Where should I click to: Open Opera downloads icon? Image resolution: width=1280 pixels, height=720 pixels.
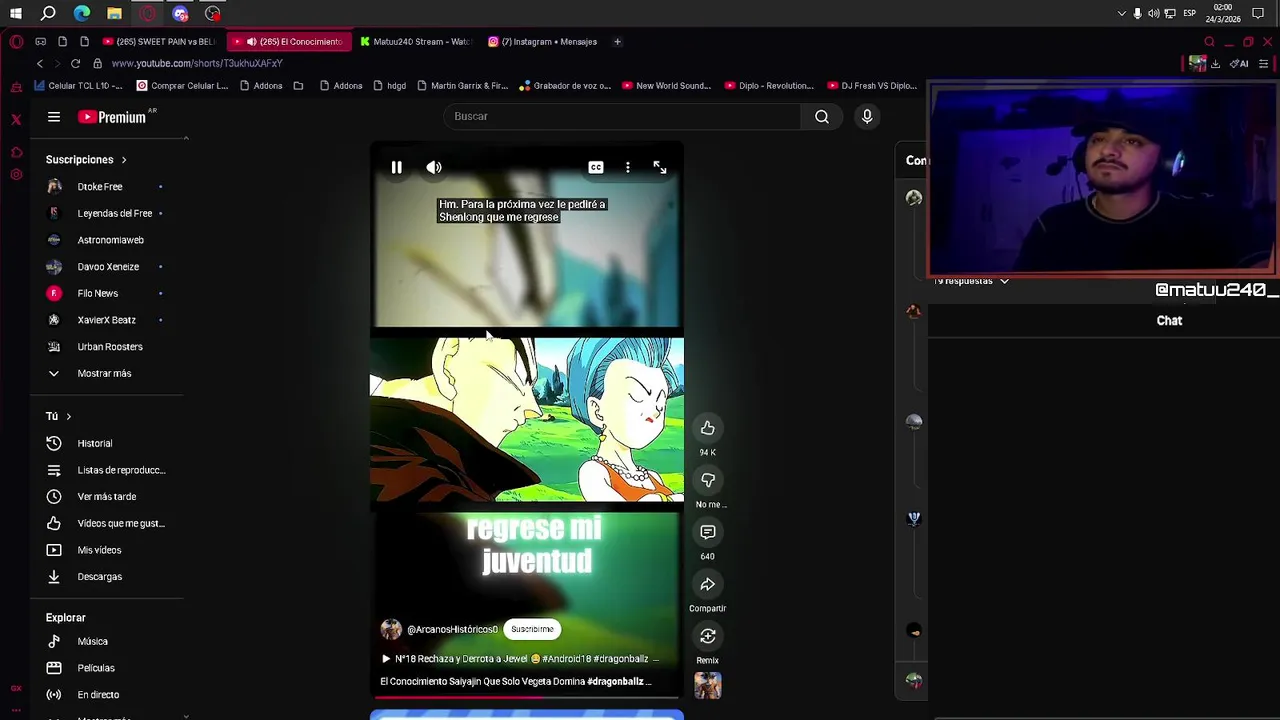pyautogui.click(x=1215, y=63)
